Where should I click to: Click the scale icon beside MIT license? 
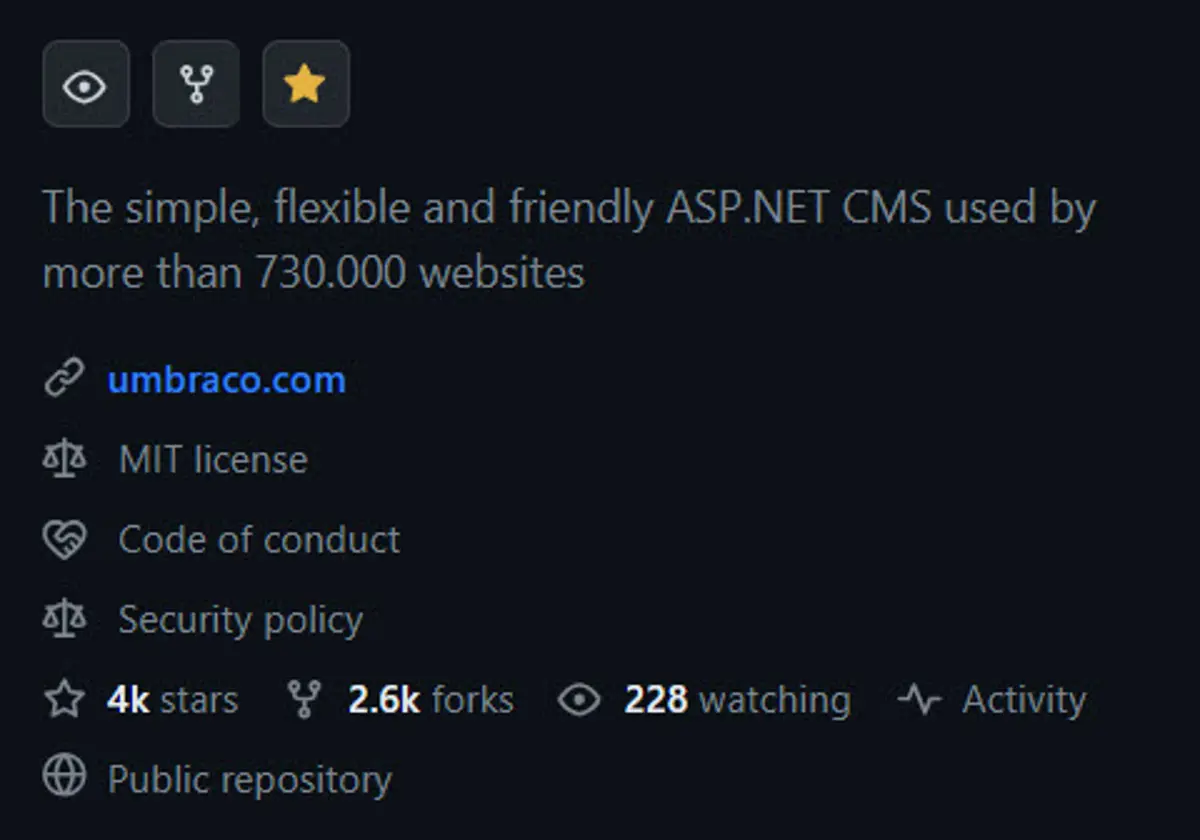click(x=65, y=460)
